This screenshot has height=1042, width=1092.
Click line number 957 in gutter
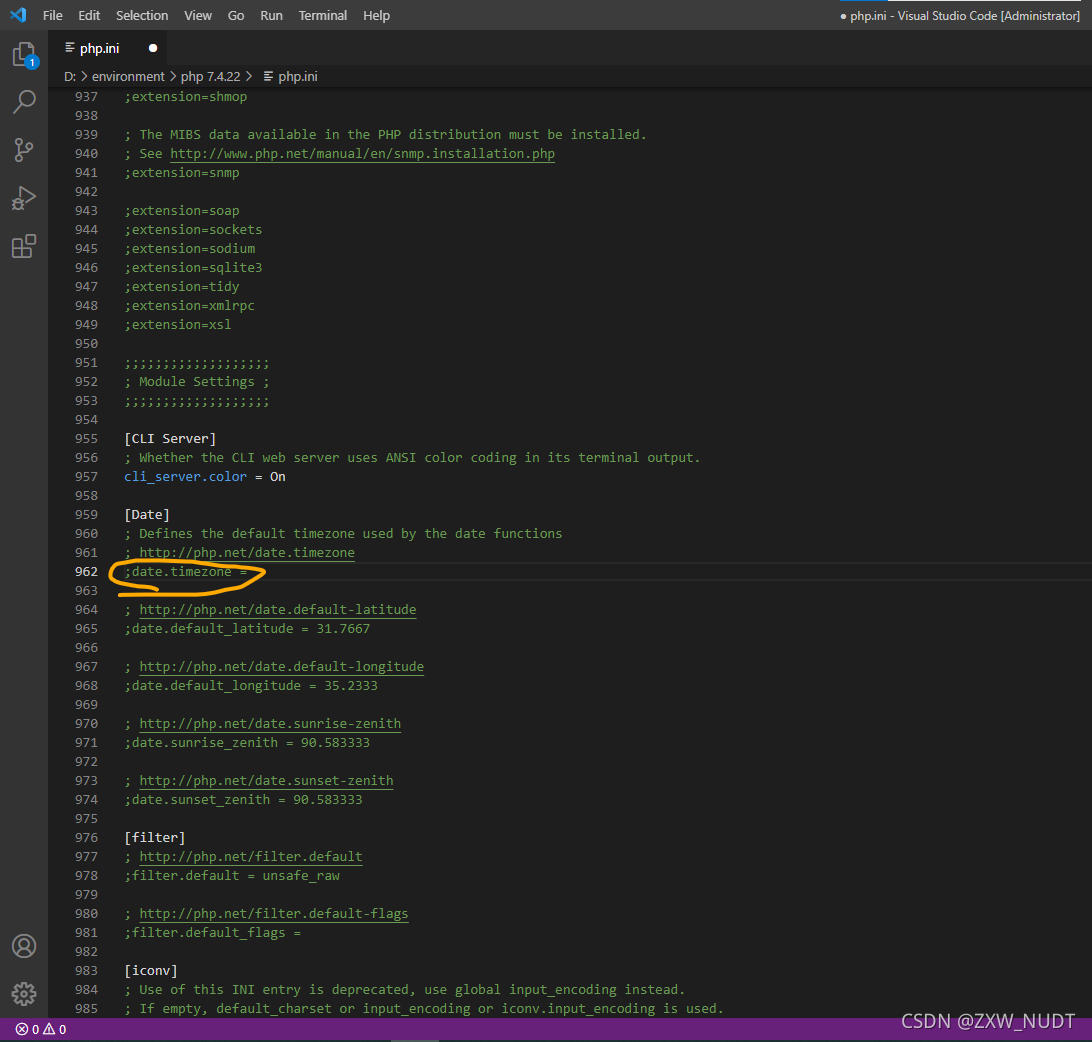(86, 476)
